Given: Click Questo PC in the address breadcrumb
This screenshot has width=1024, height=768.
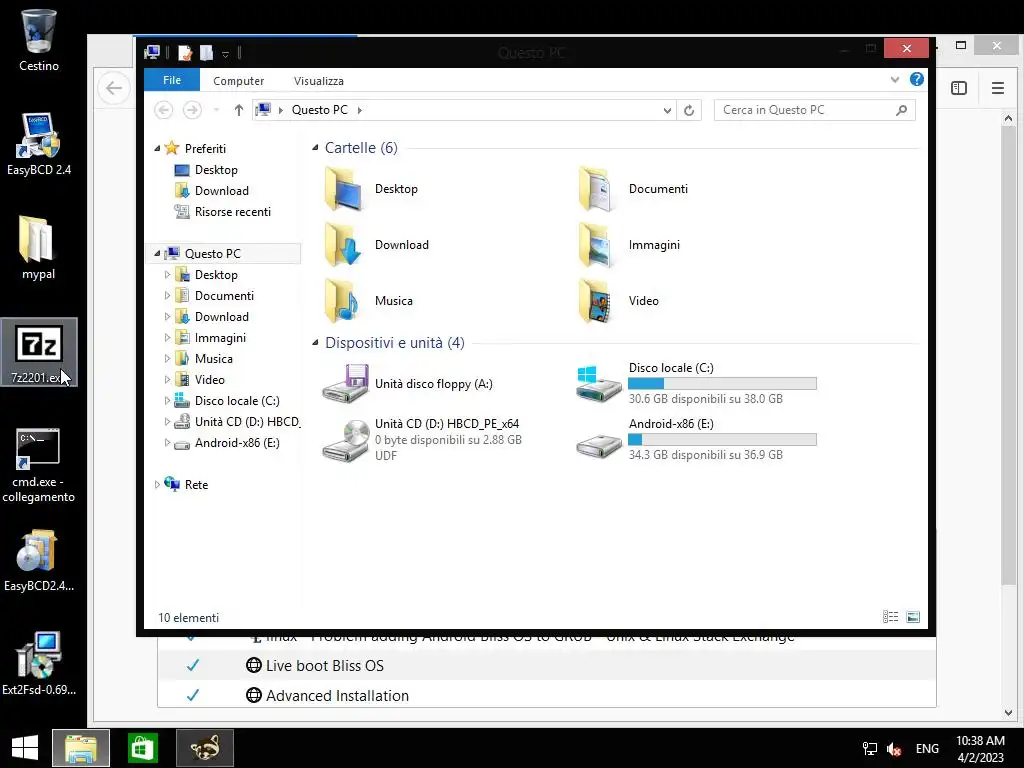Looking at the screenshot, I should click(319, 110).
